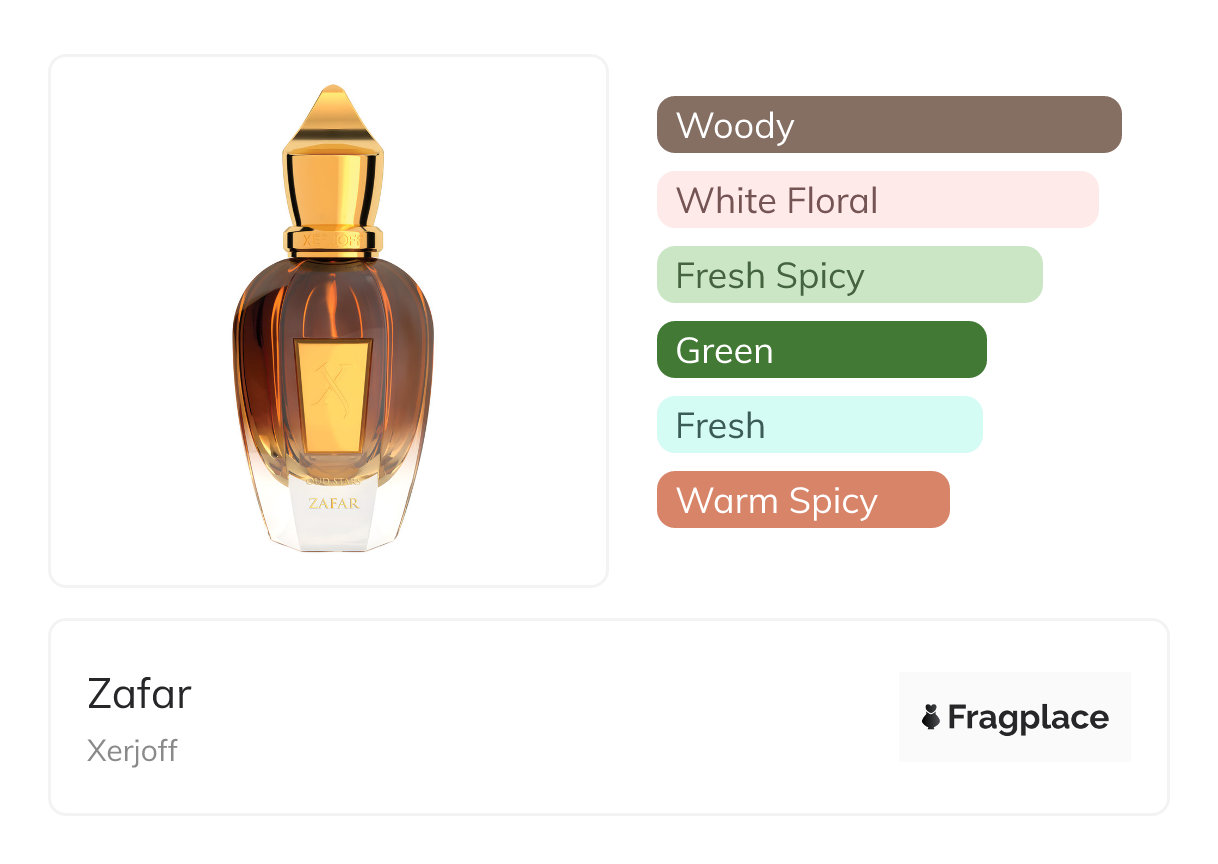Pick the mint Fresh accord bar
This screenshot has height=864, width=1218.
[819, 425]
